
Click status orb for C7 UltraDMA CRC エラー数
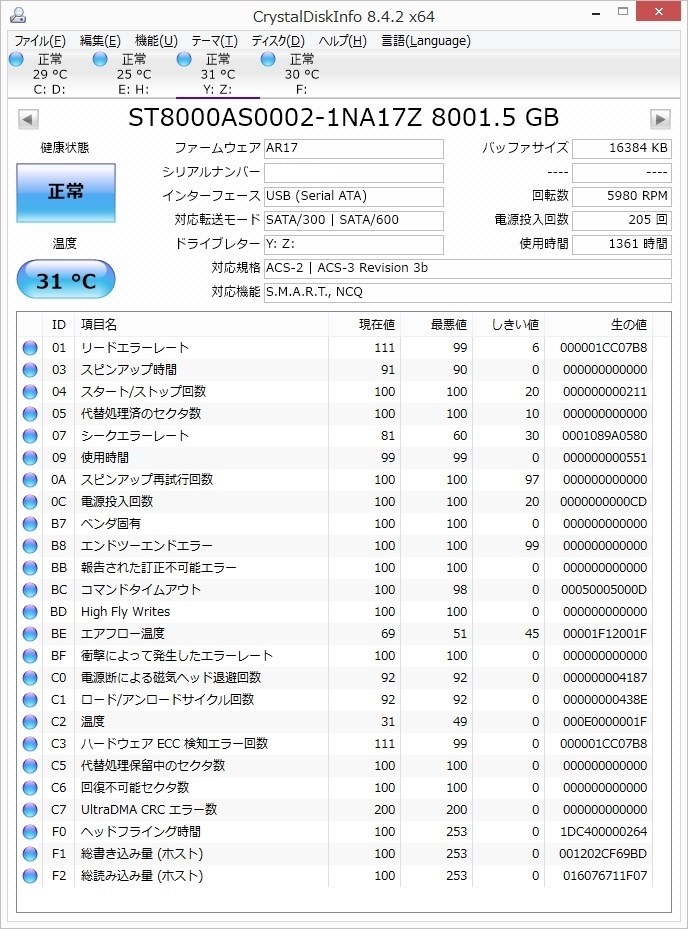click(30, 810)
